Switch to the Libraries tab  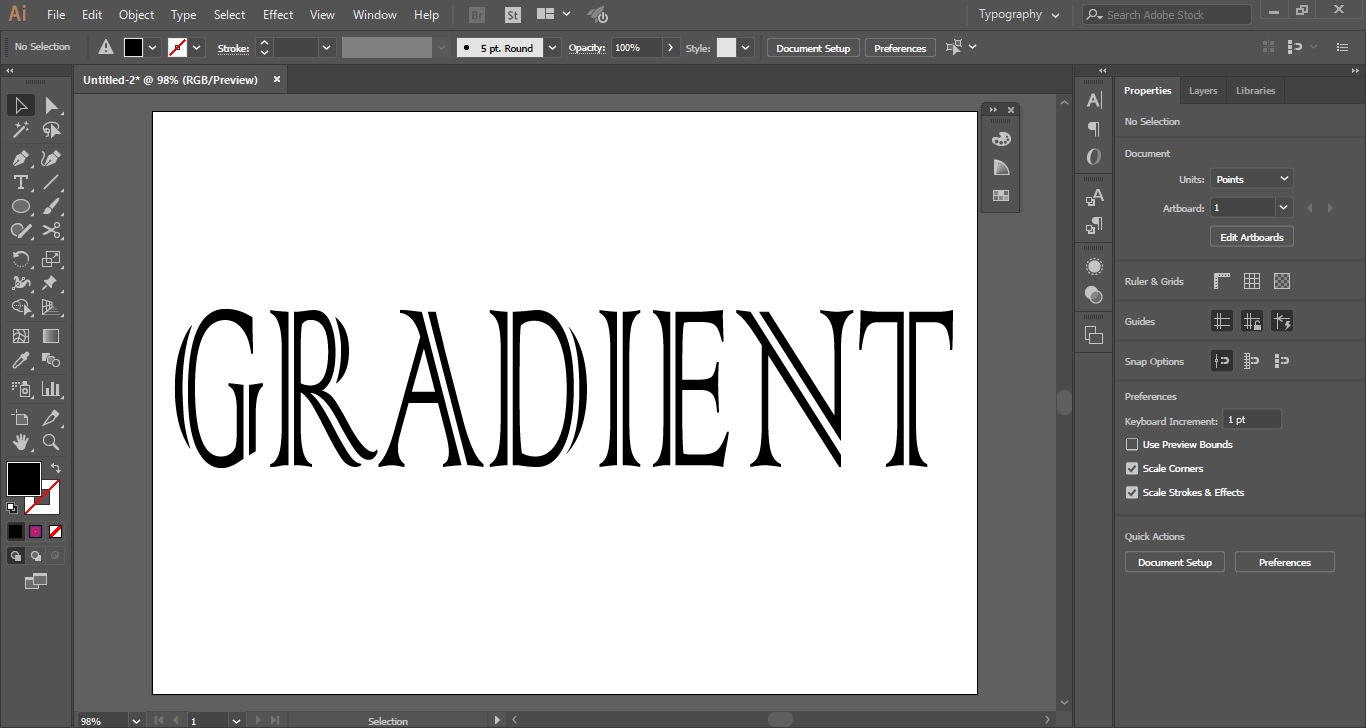click(x=1255, y=91)
